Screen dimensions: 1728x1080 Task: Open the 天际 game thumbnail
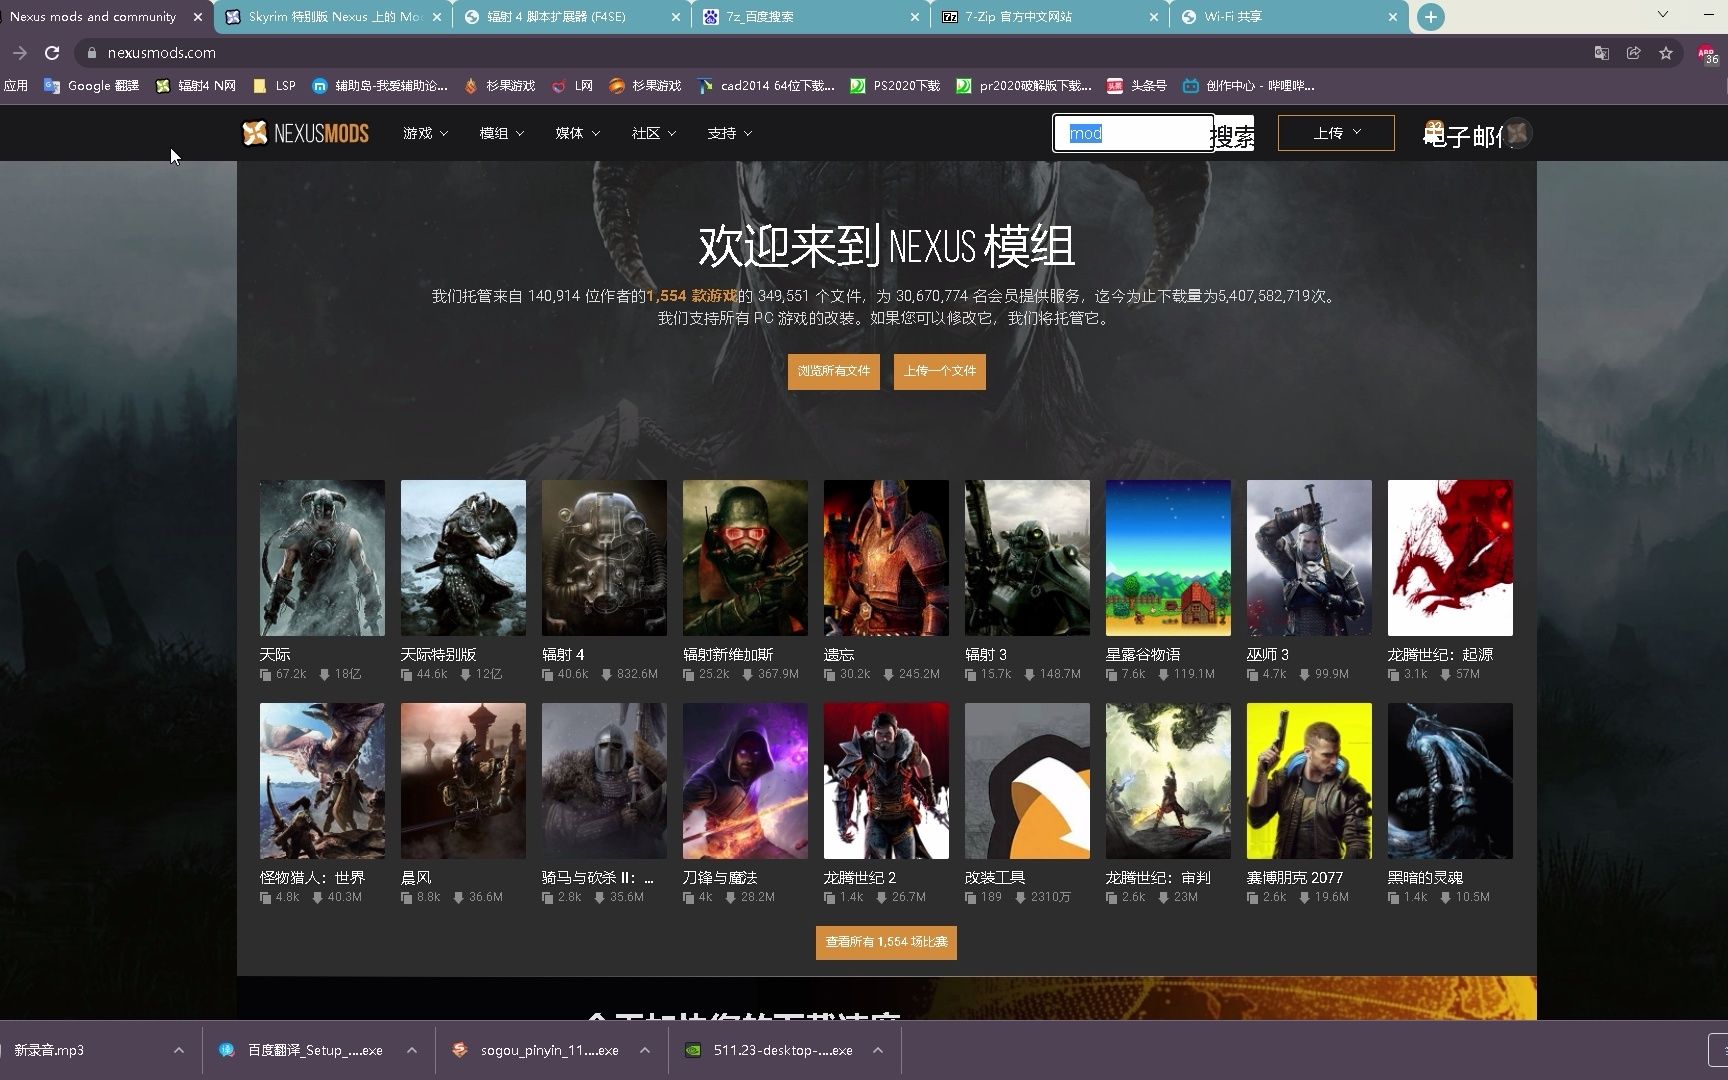coord(322,558)
